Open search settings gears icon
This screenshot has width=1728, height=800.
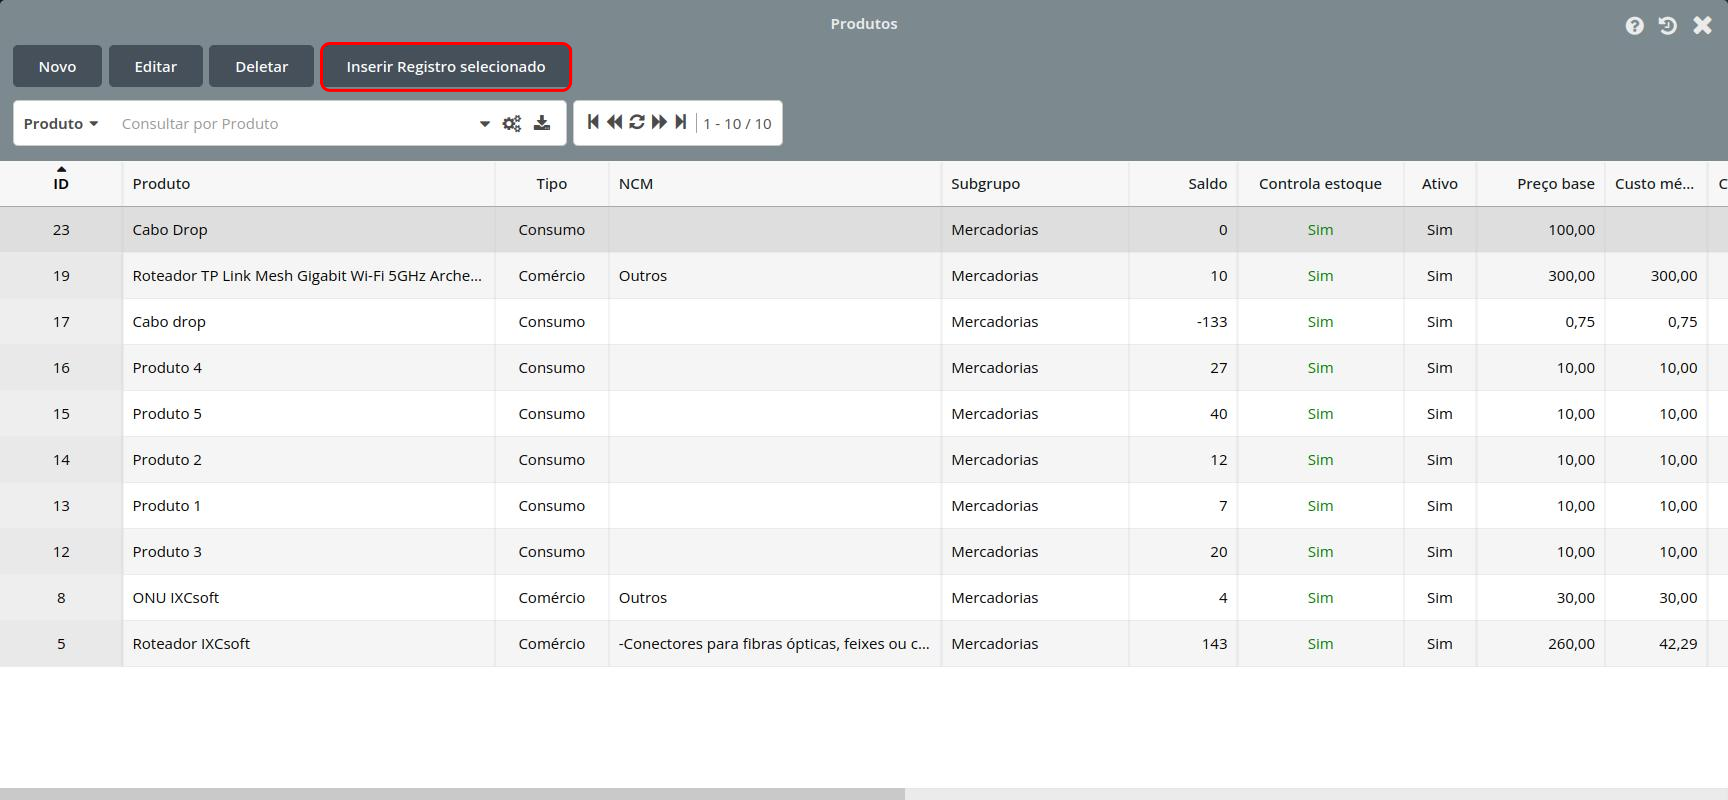point(512,124)
